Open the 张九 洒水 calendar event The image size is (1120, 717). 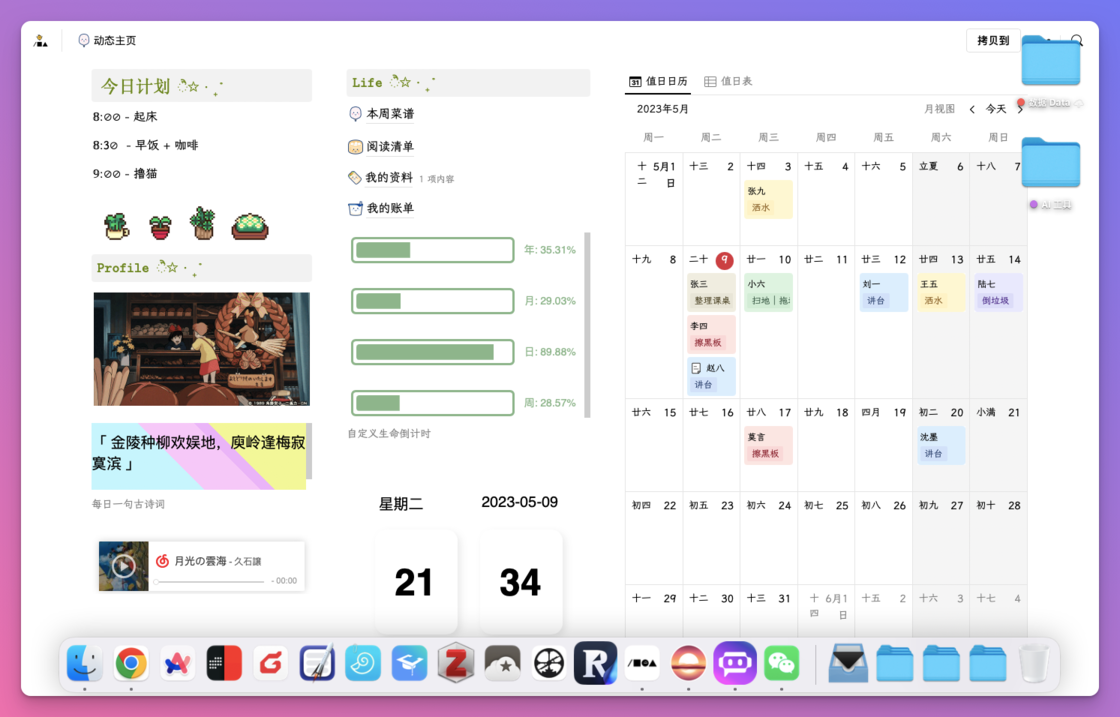pyautogui.click(x=768, y=199)
